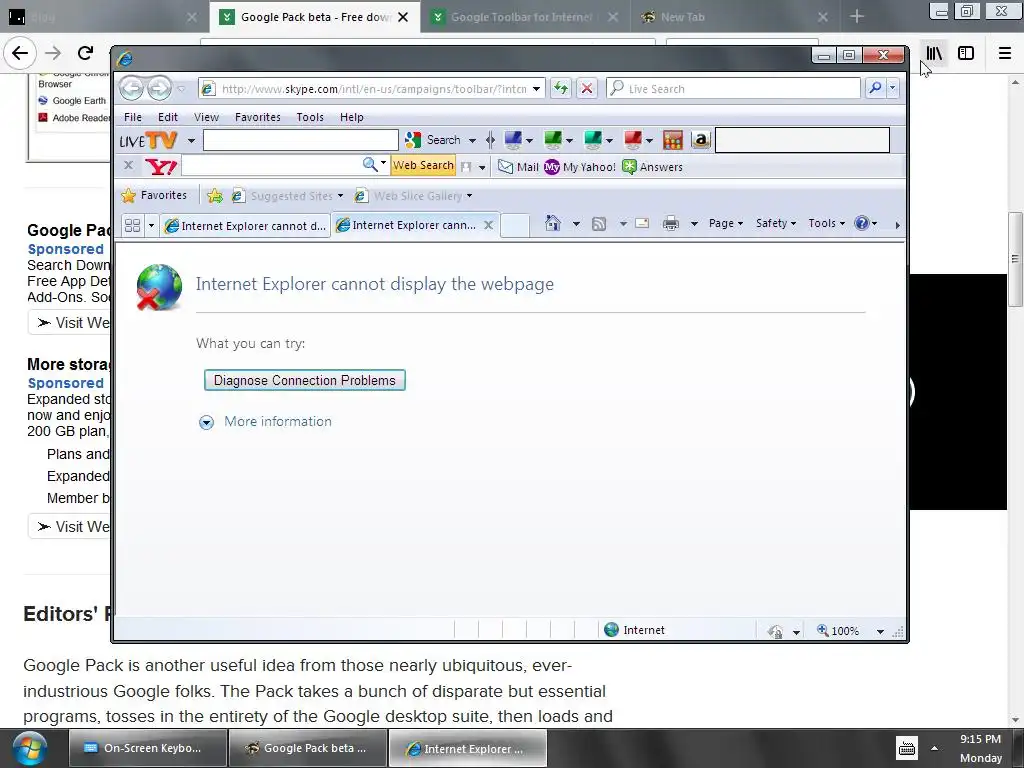Click Yahoo toolbar search input field
Image resolution: width=1024 pixels, height=768 pixels.
[272, 166]
